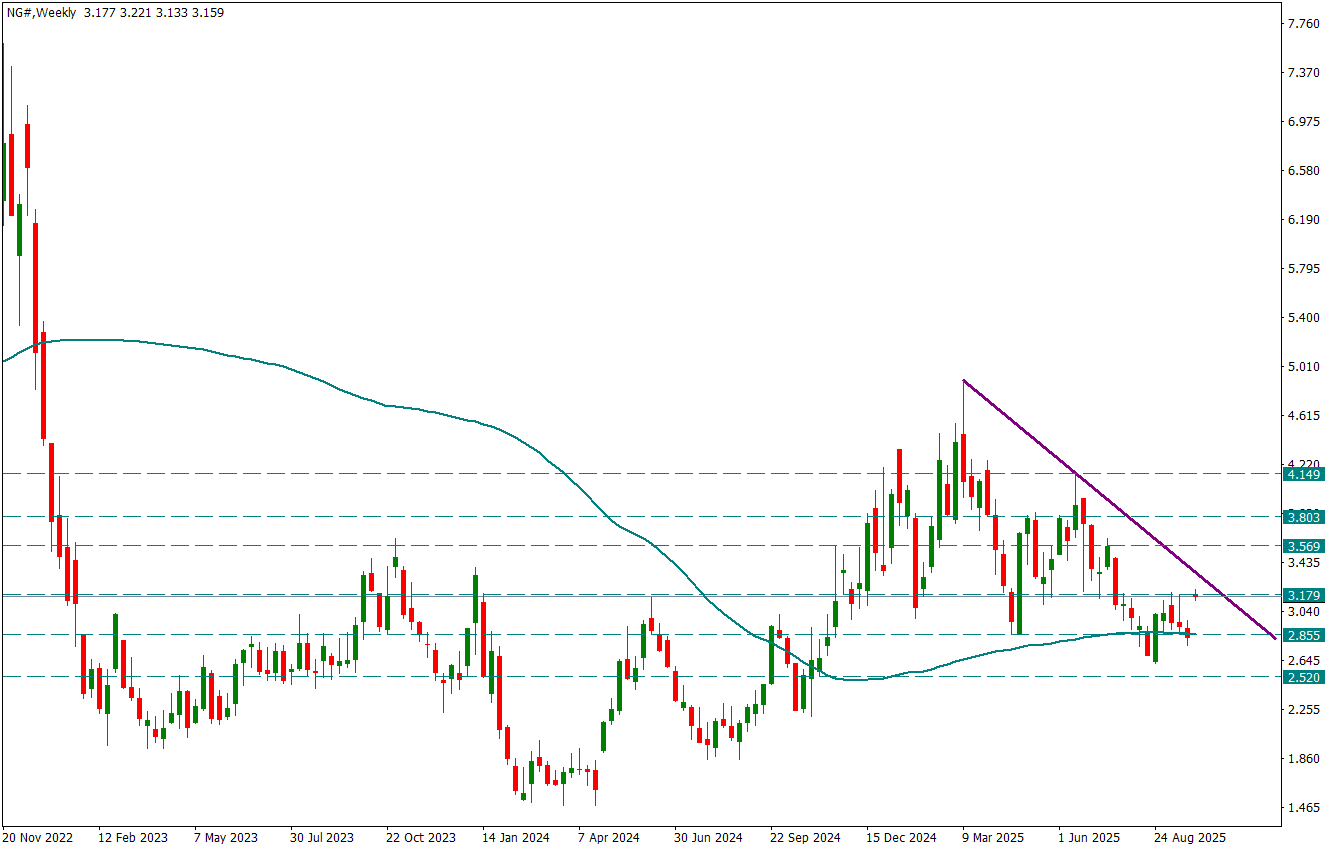
Task: Click the 3.040 price axis label
Action: click(1306, 611)
